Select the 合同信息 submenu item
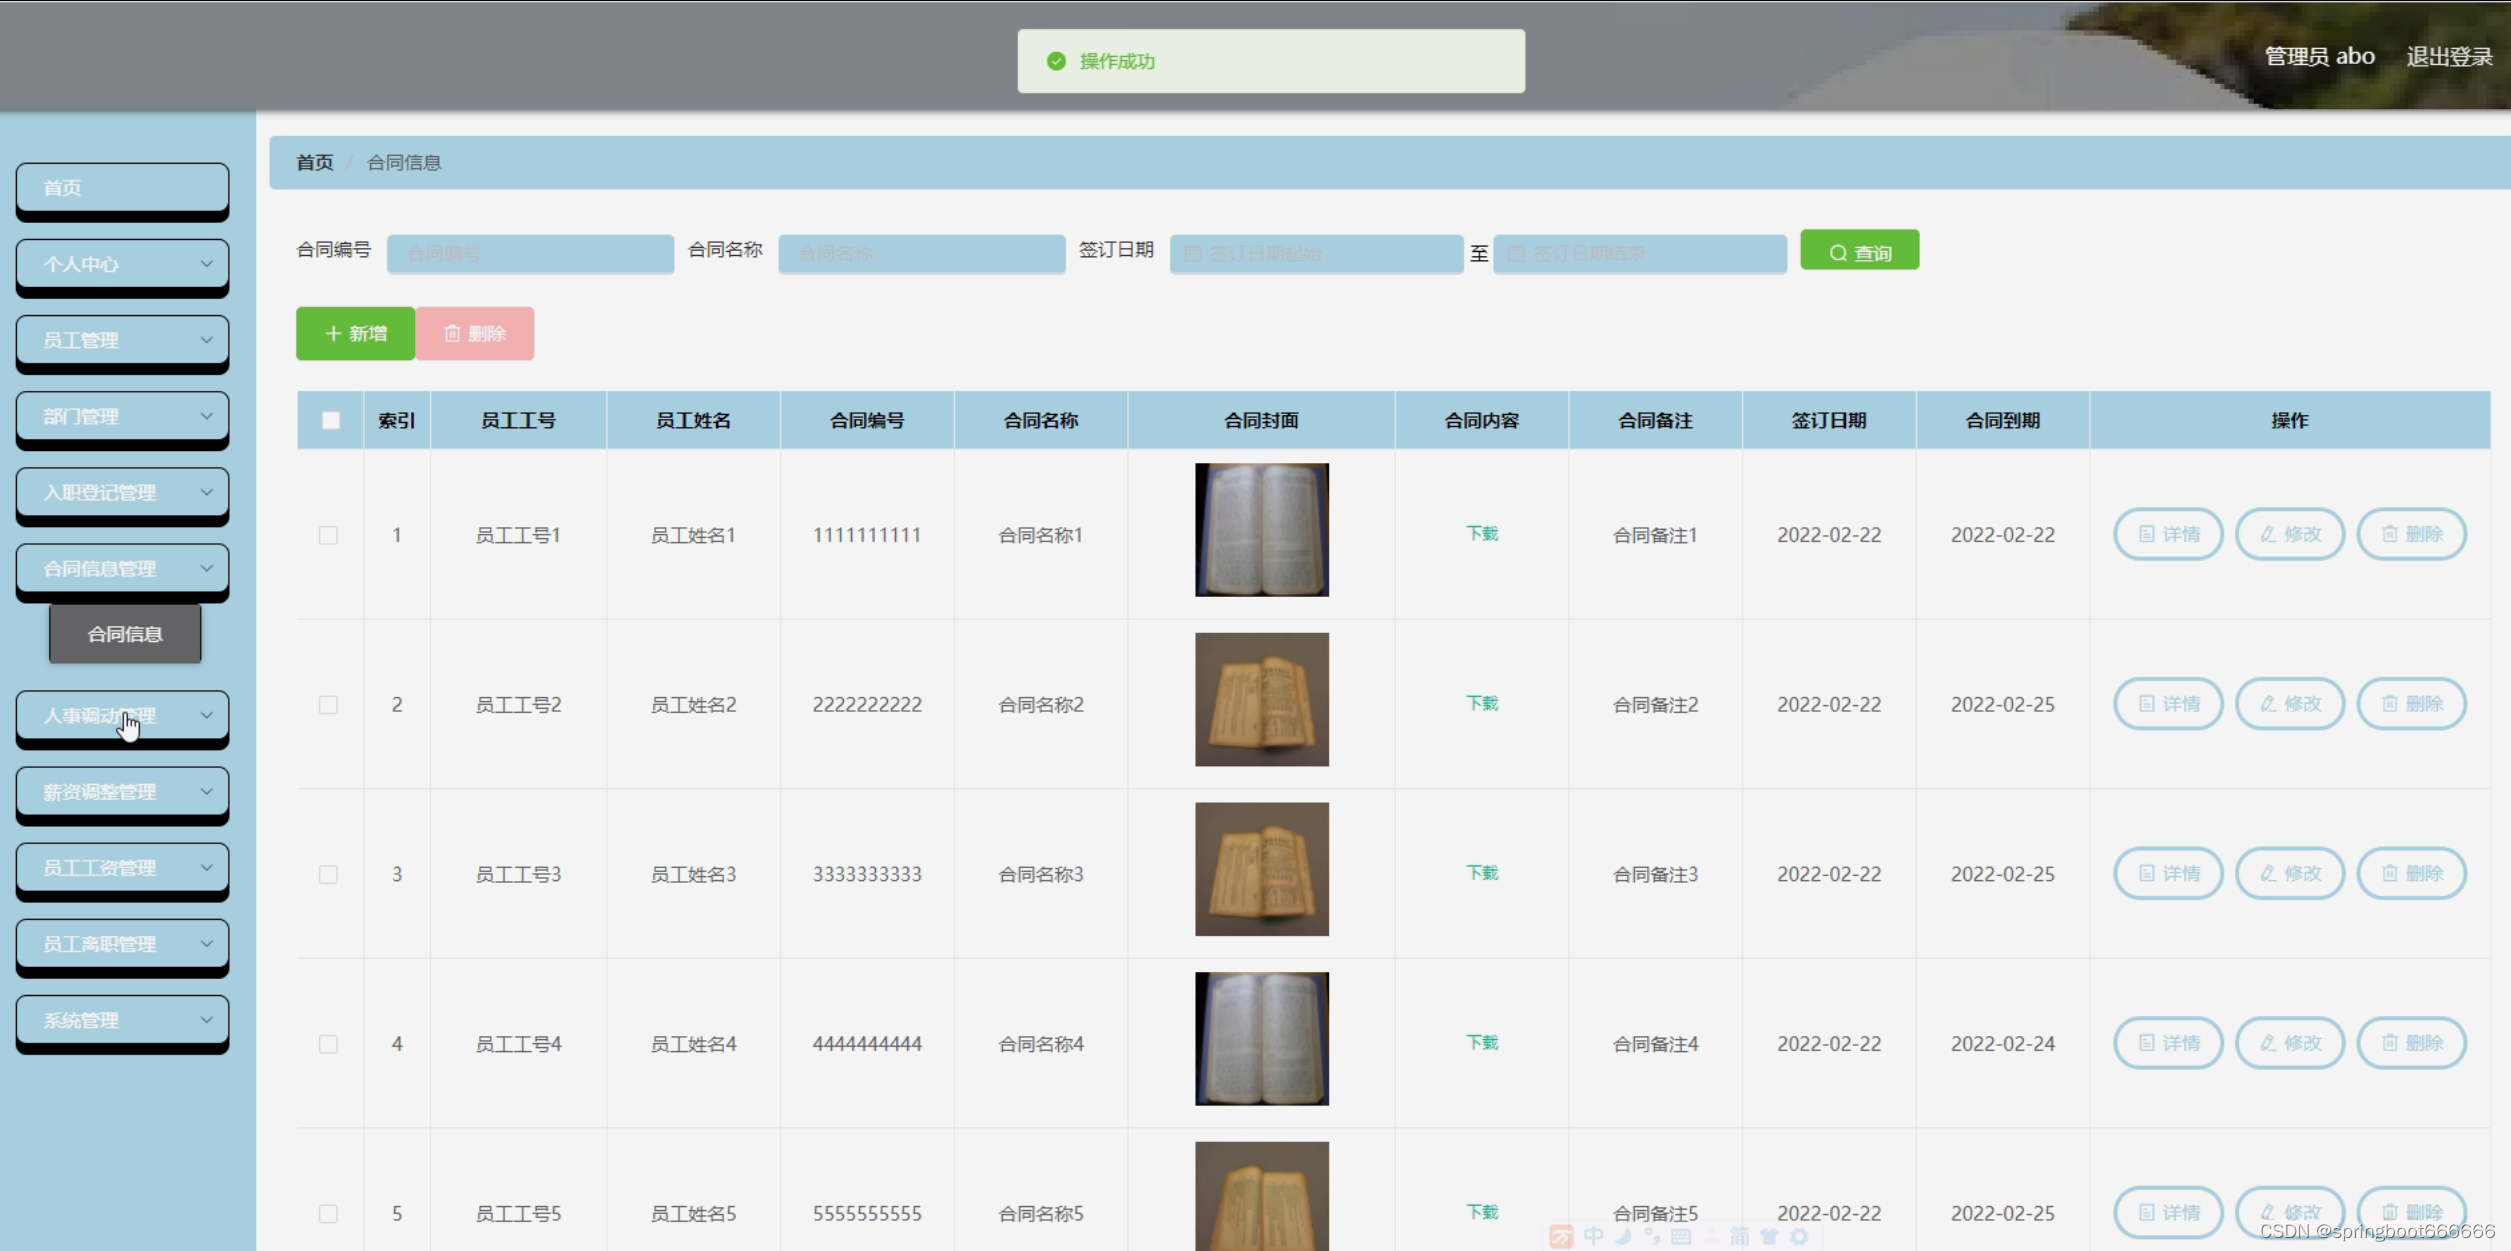The height and width of the screenshot is (1251, 2511). pos(125,634)
